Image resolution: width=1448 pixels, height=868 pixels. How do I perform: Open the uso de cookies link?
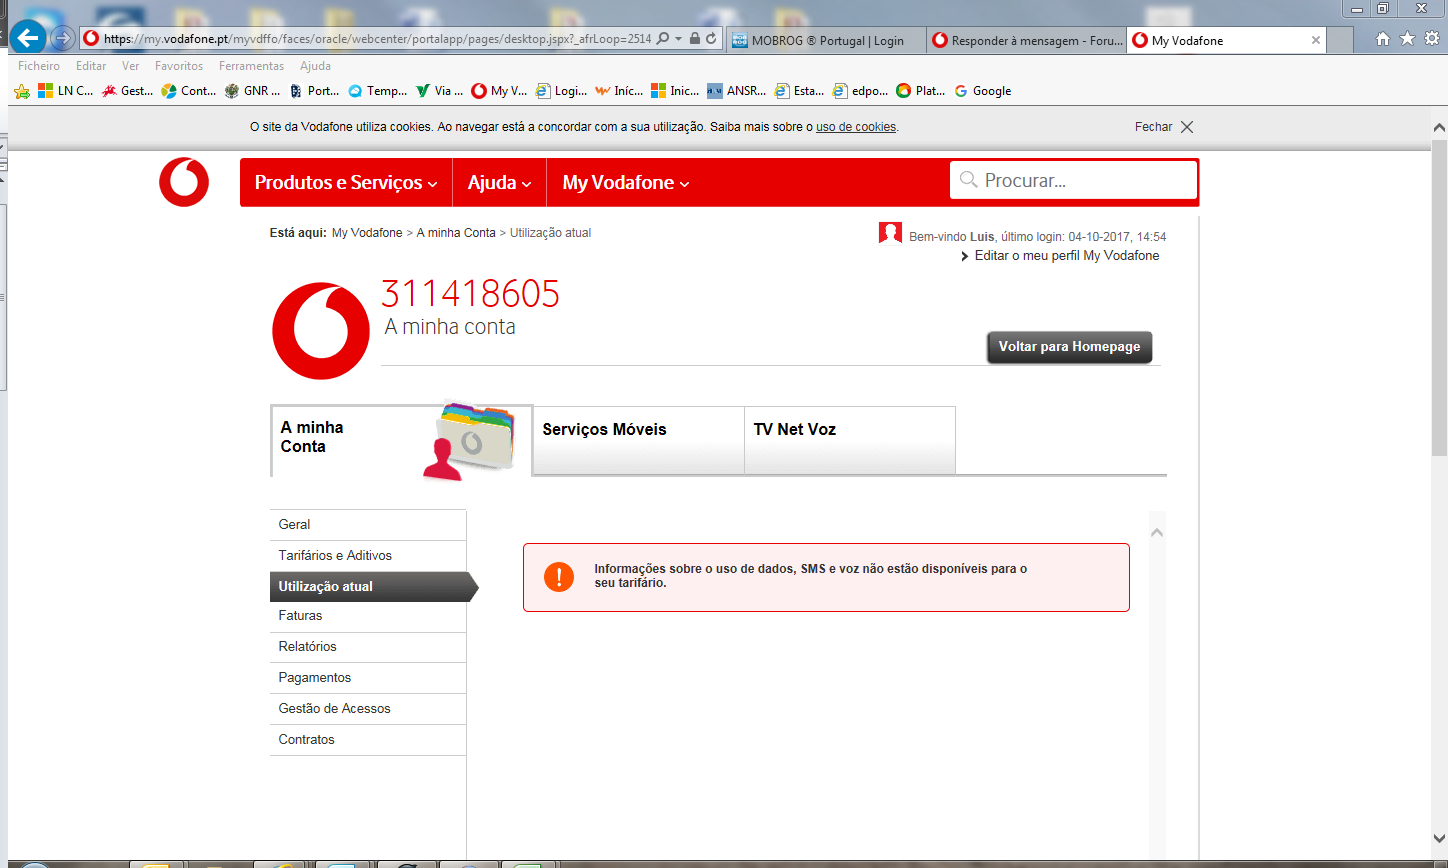click(x=856, y=127)
